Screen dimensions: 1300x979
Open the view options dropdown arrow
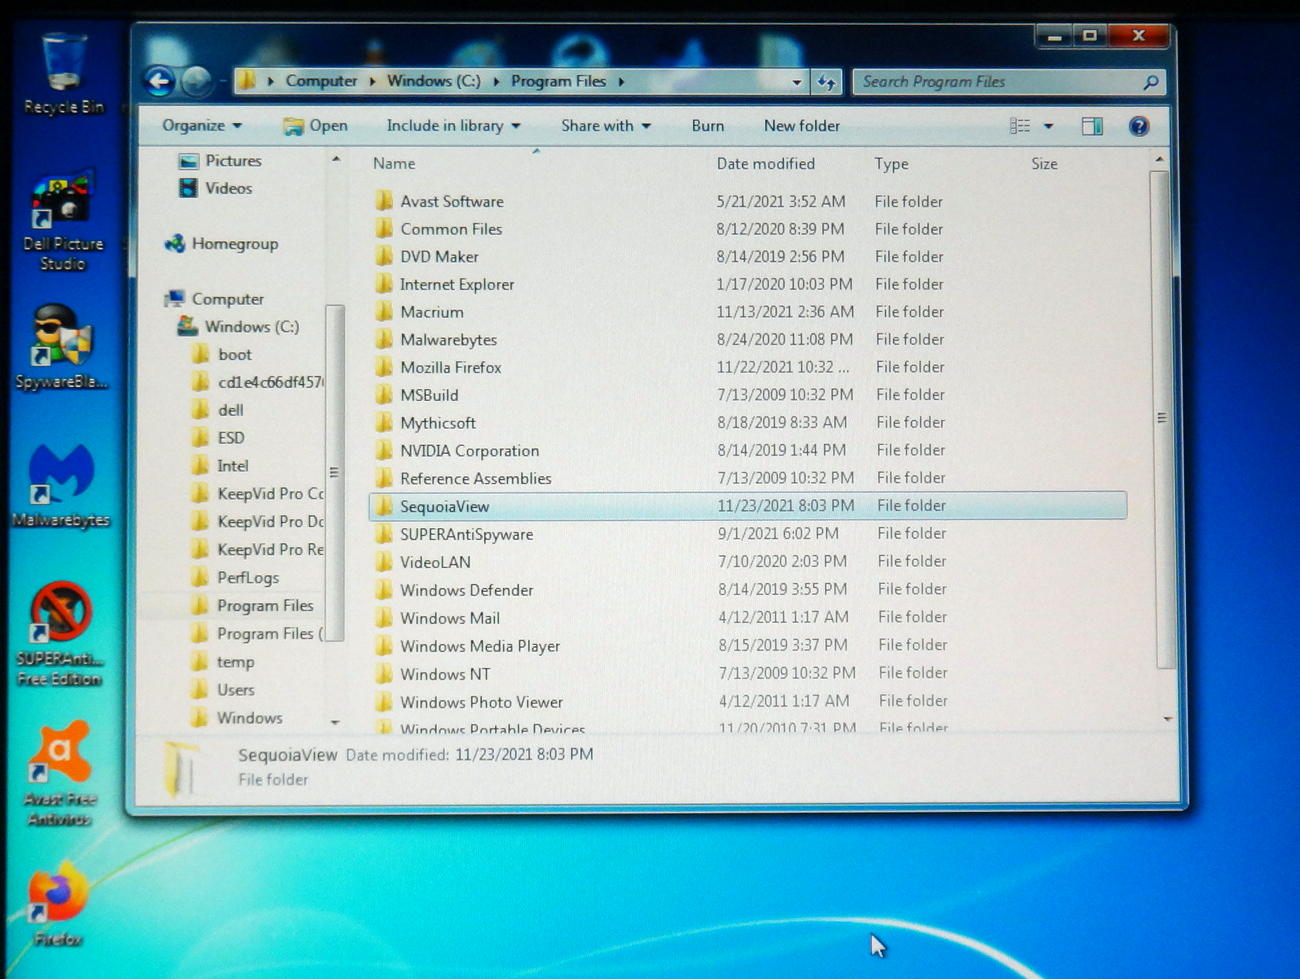1048,126
